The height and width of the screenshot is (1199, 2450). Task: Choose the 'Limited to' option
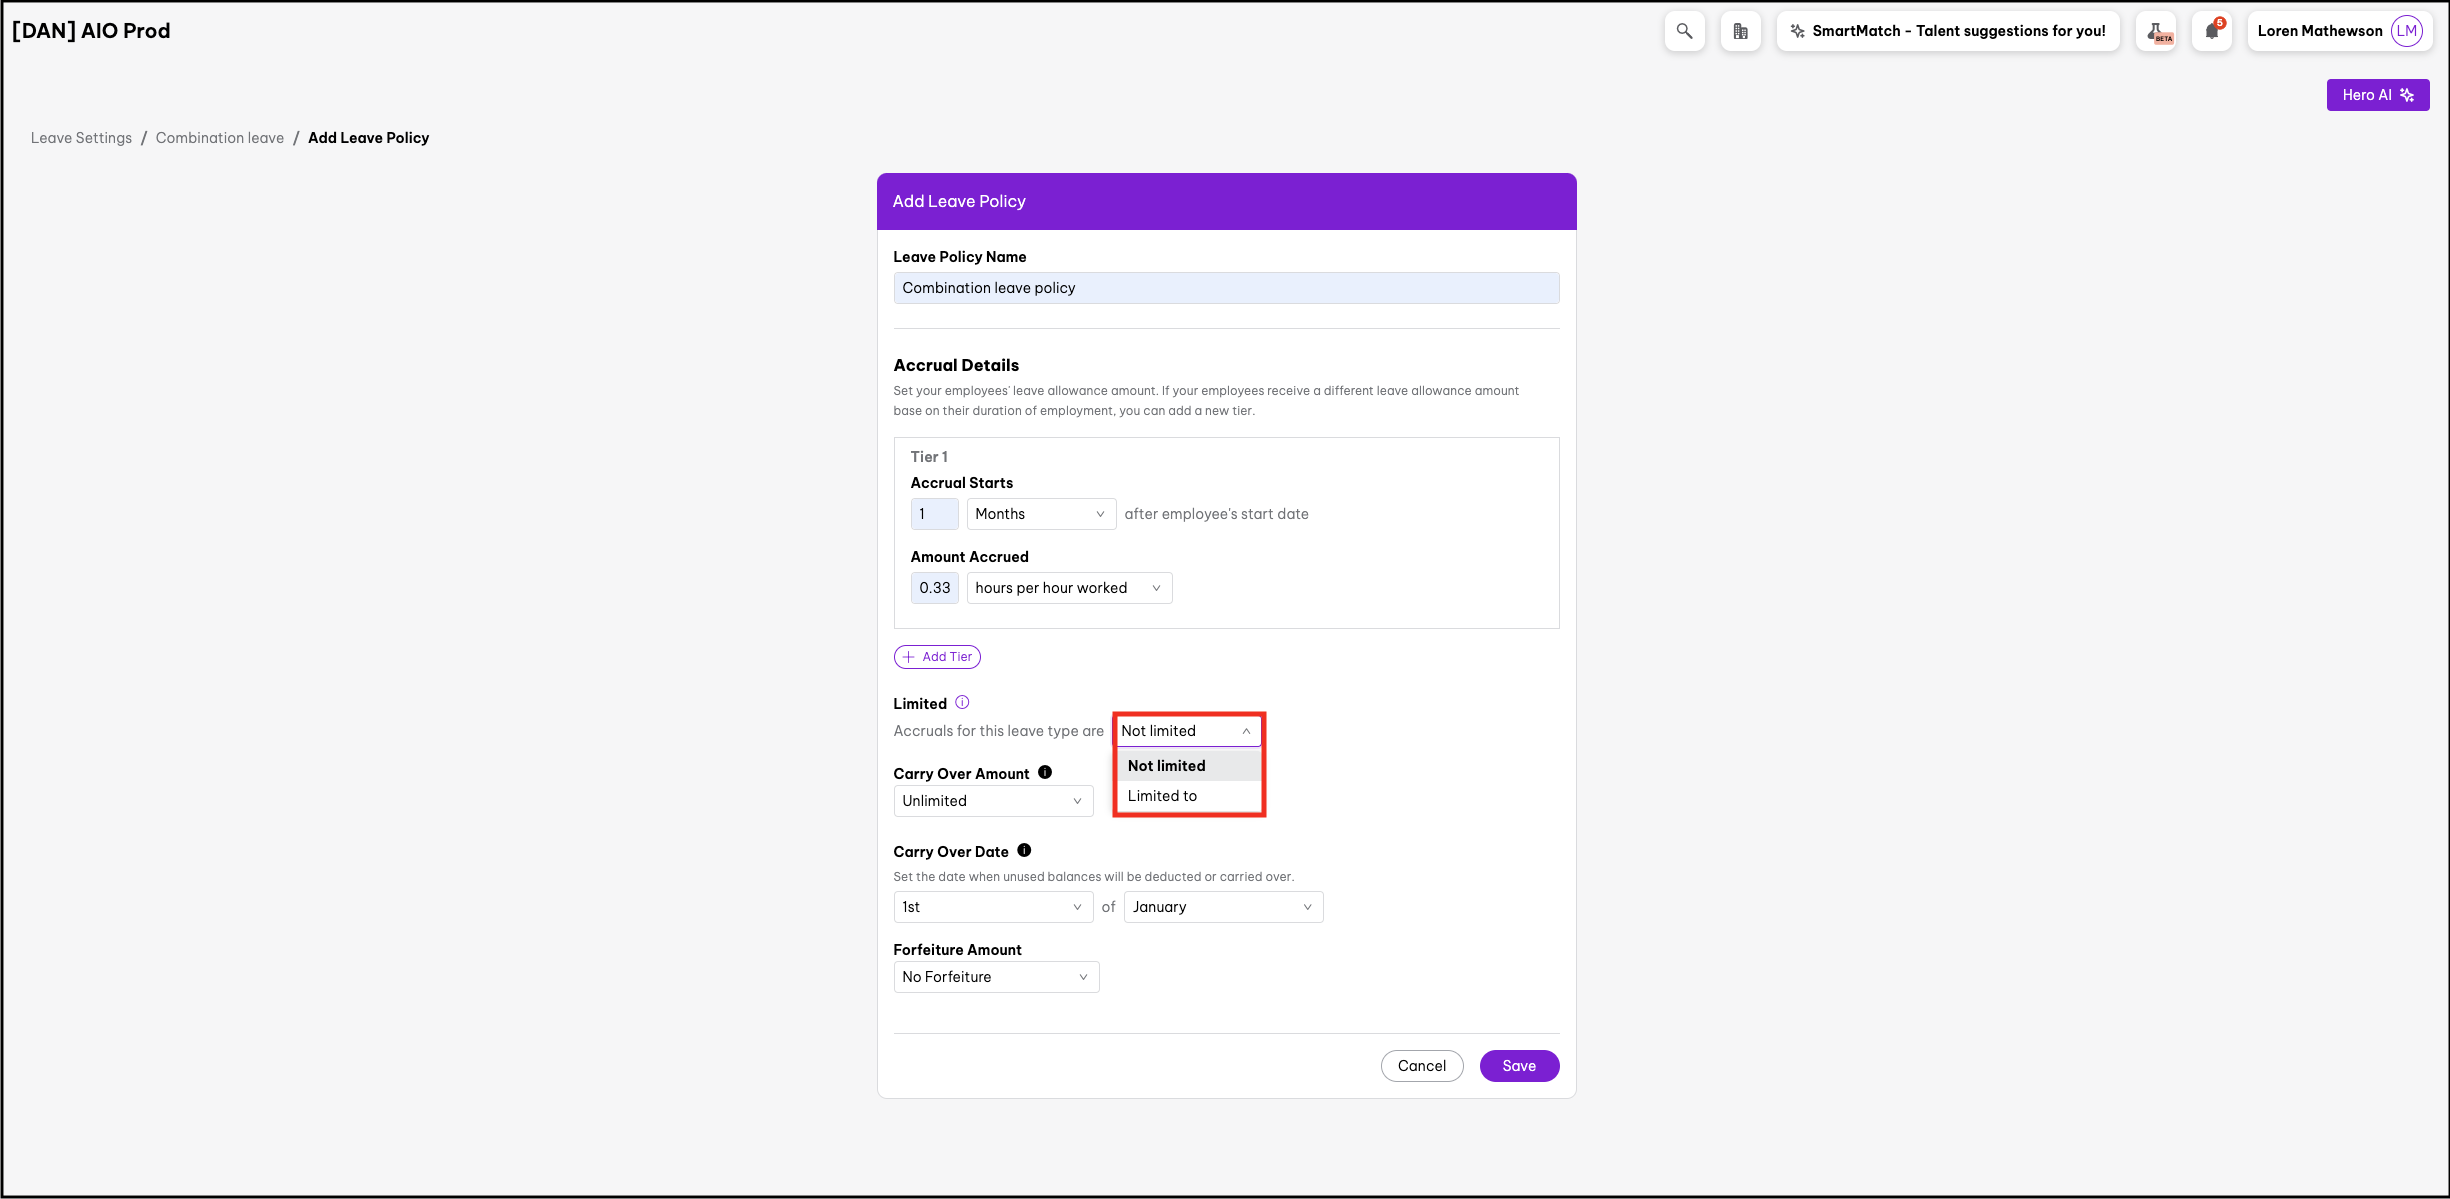pyautogui.click(x=1162, y=796)
